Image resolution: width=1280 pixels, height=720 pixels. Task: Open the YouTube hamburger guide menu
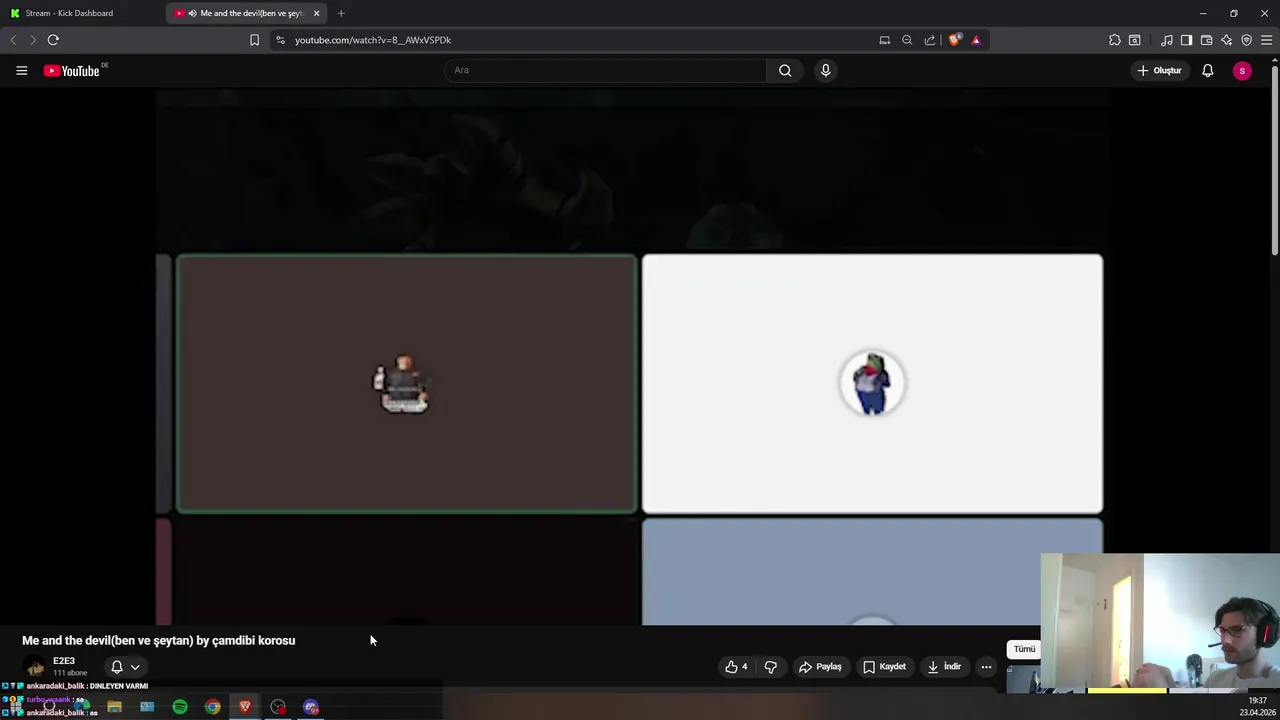21,70
